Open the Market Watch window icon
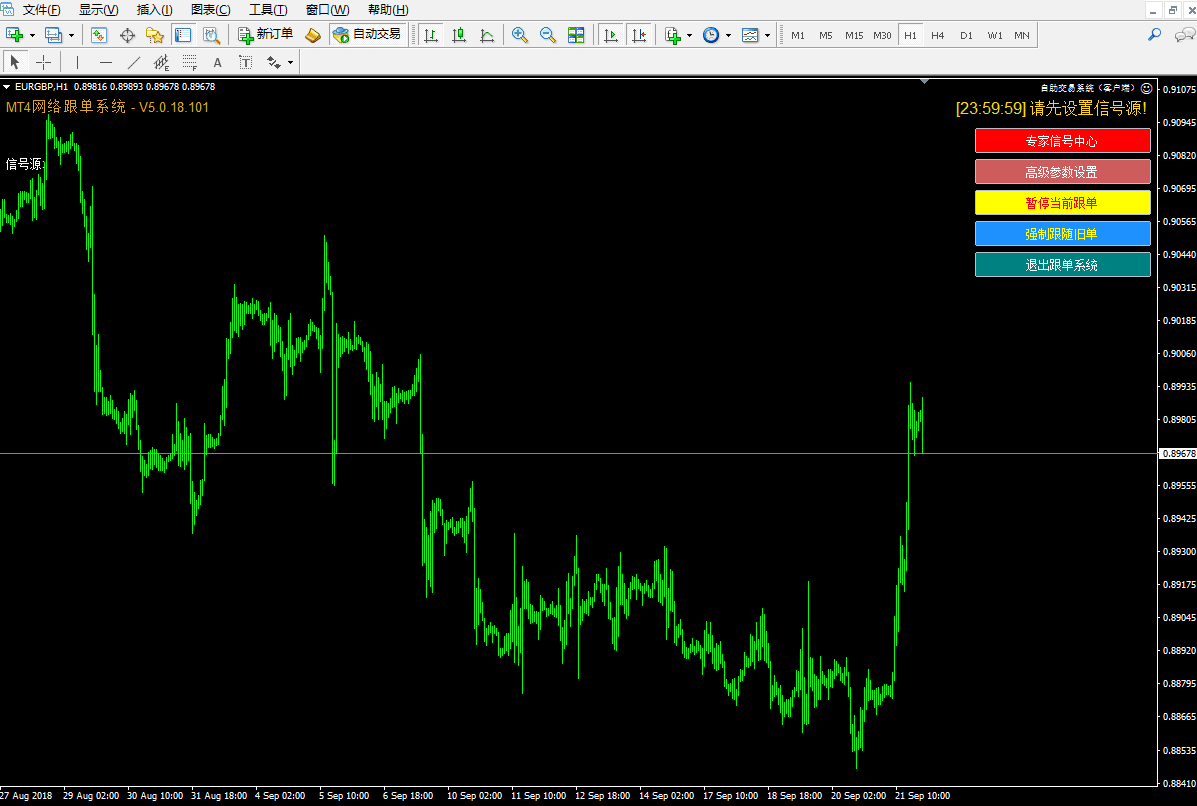This screenshot has width=1197, height=806. (99, 35)
